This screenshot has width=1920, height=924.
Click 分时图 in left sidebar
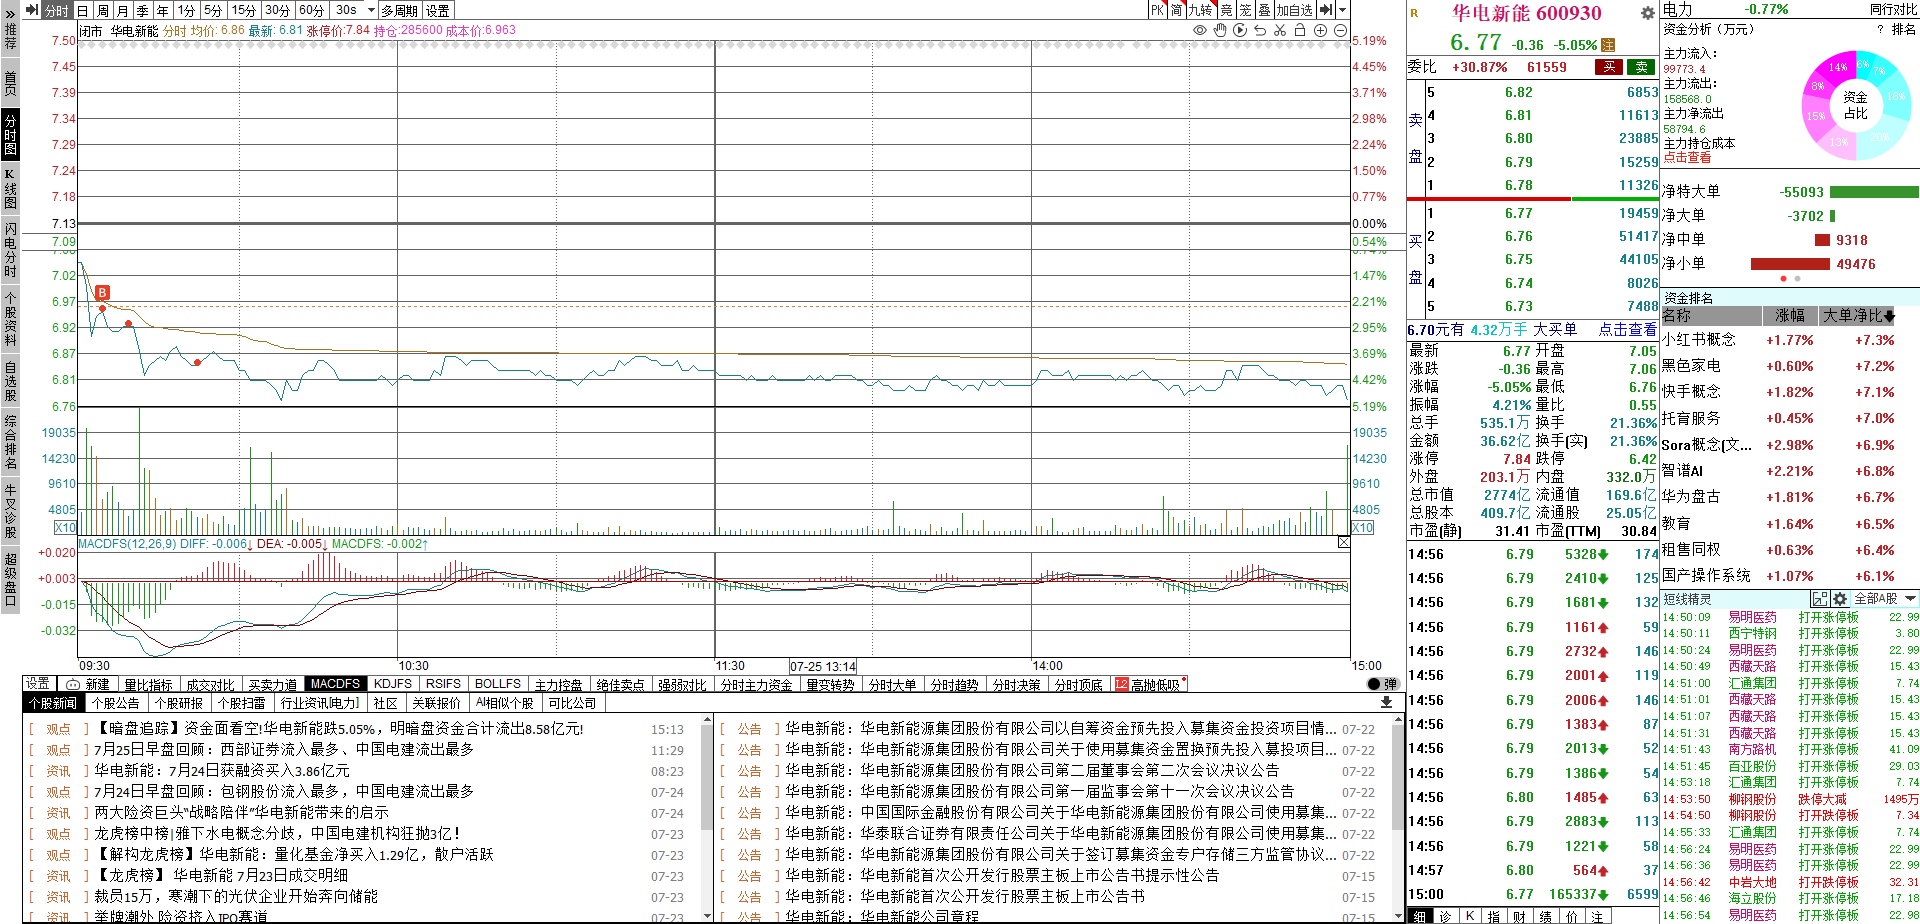click(10, 135)
